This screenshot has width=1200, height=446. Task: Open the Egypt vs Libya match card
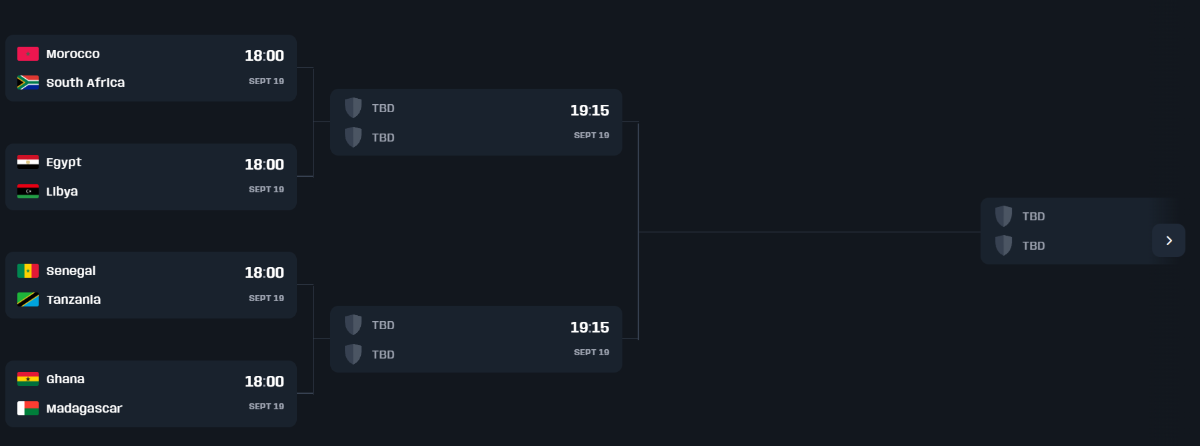[x=151, y=177]
